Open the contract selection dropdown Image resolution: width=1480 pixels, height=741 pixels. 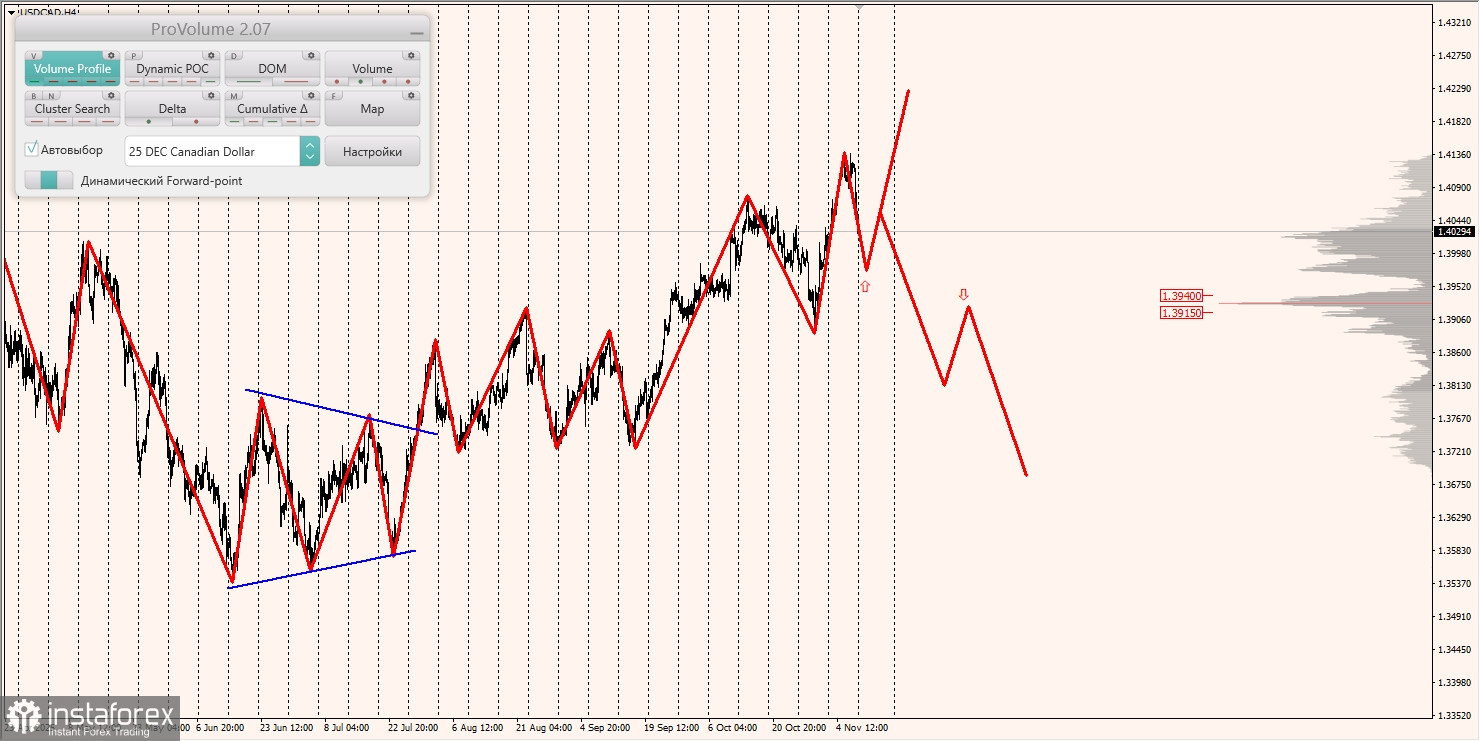coord(310,150)
